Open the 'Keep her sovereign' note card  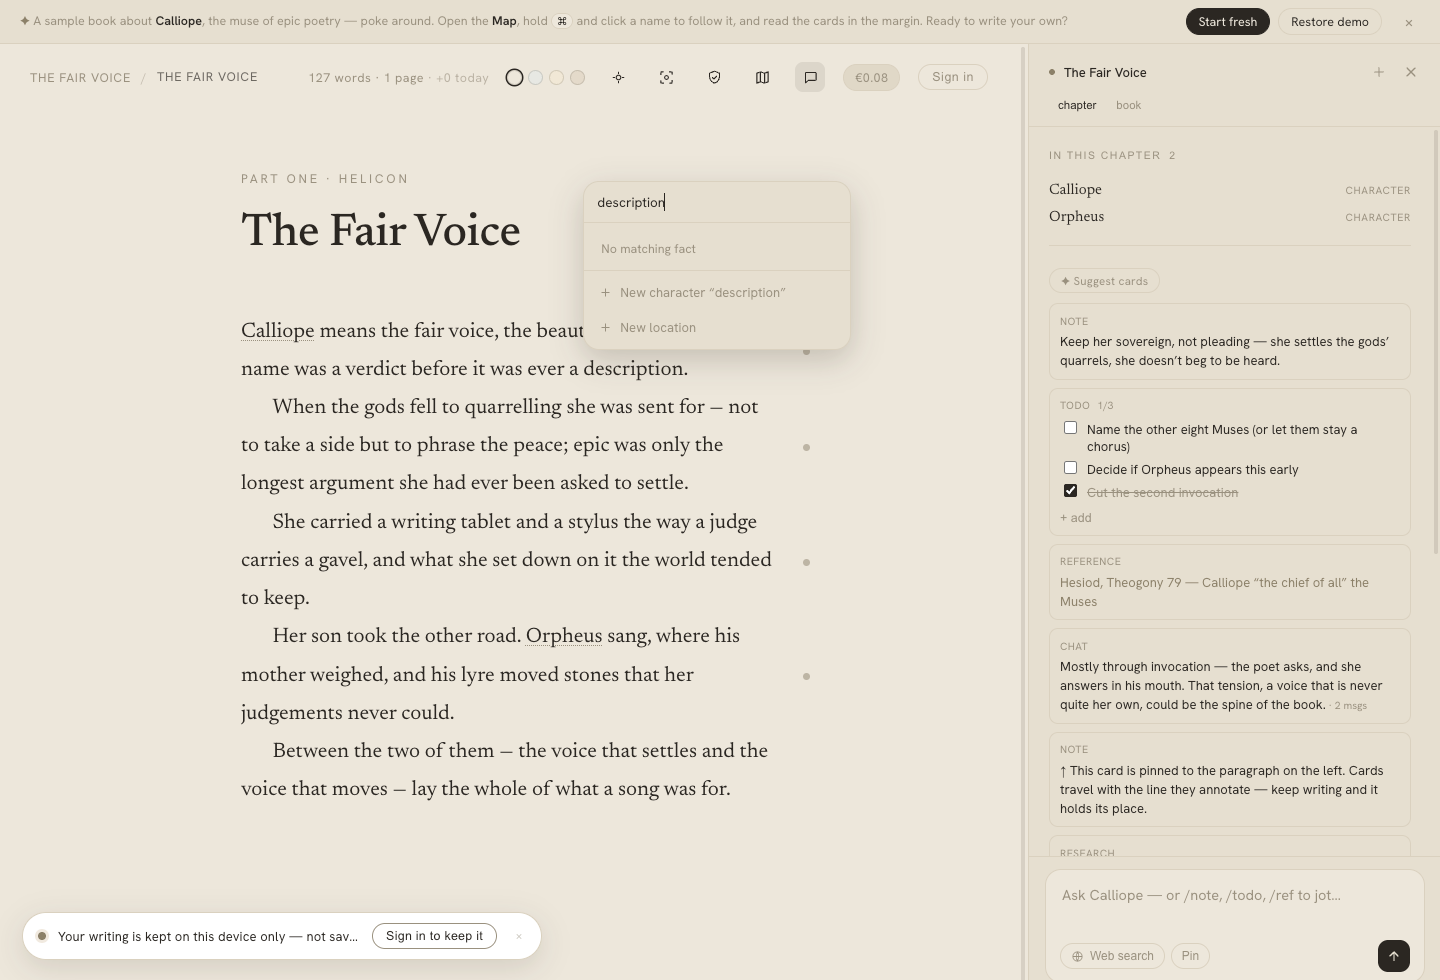tap(1230, 342)
